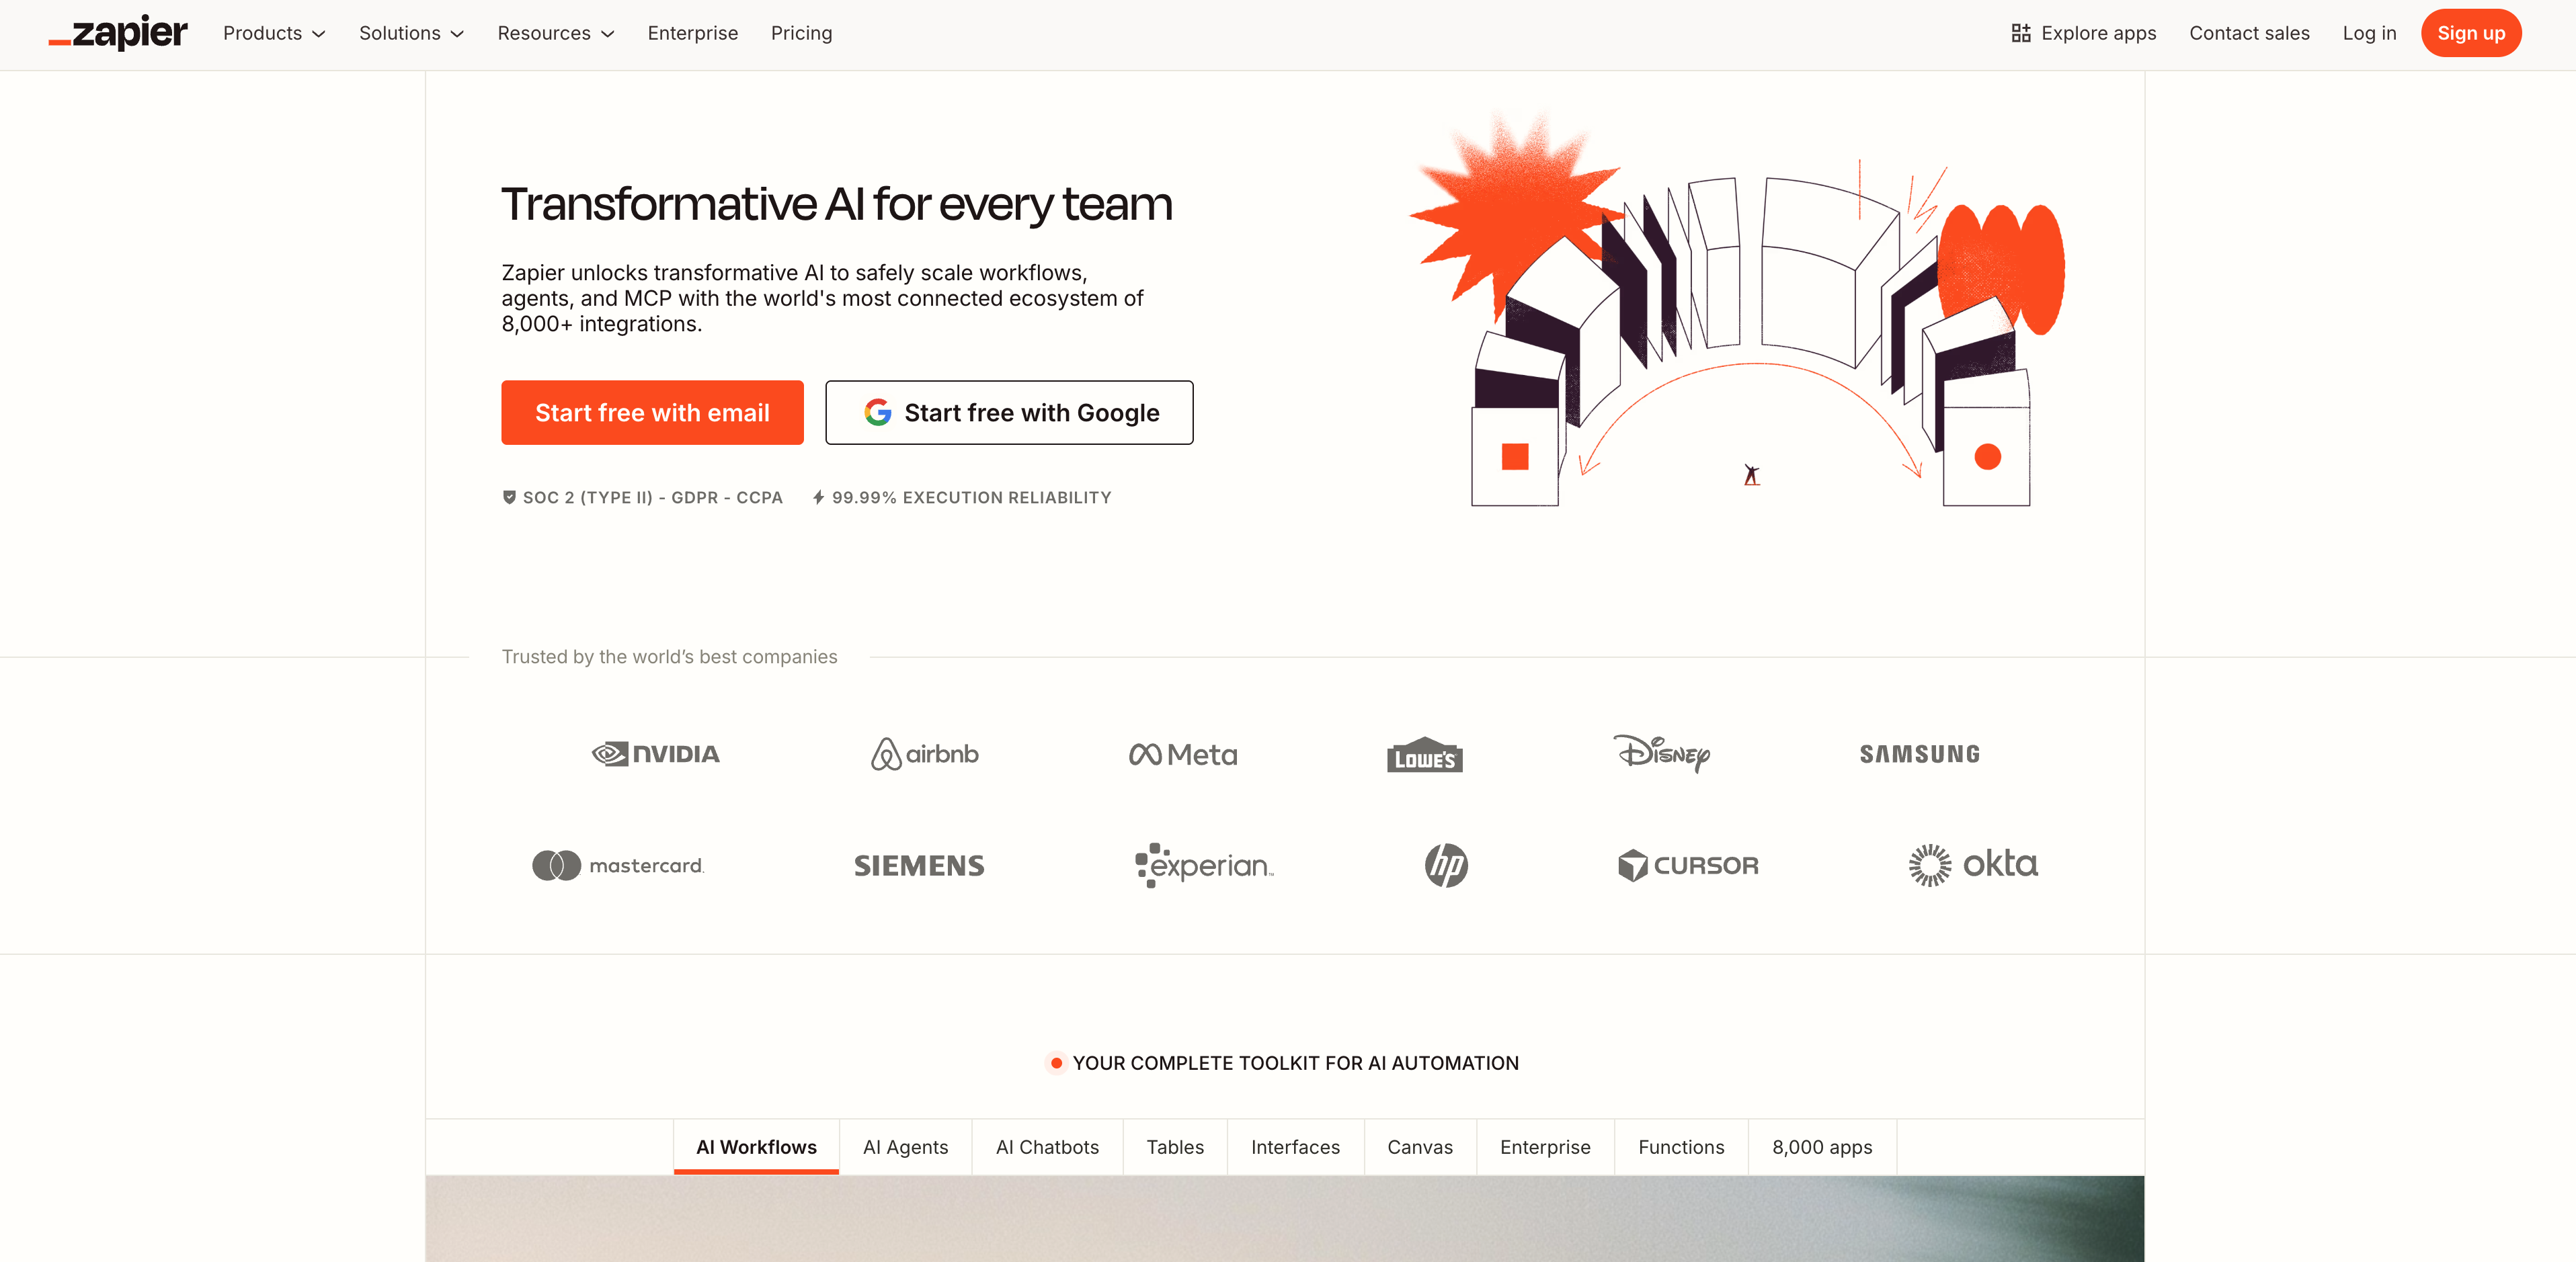
Task: Open the 8,000 apps tab
Action: tap(1821, 1147)
